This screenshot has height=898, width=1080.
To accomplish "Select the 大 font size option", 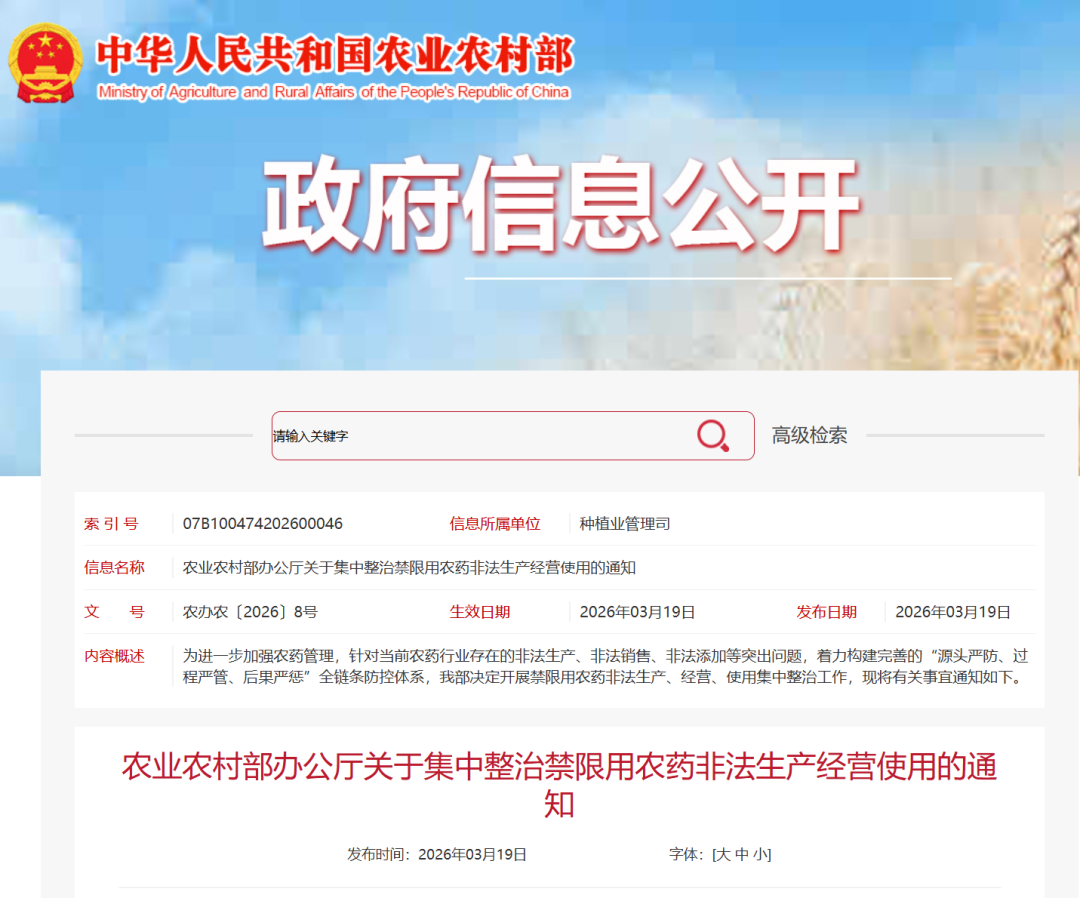I will [x=727, y=854].
